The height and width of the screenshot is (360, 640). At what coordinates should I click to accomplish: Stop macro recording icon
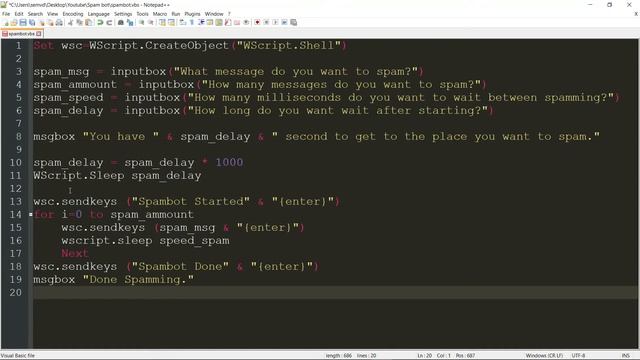pyautogui.click(x=266, y=22)
